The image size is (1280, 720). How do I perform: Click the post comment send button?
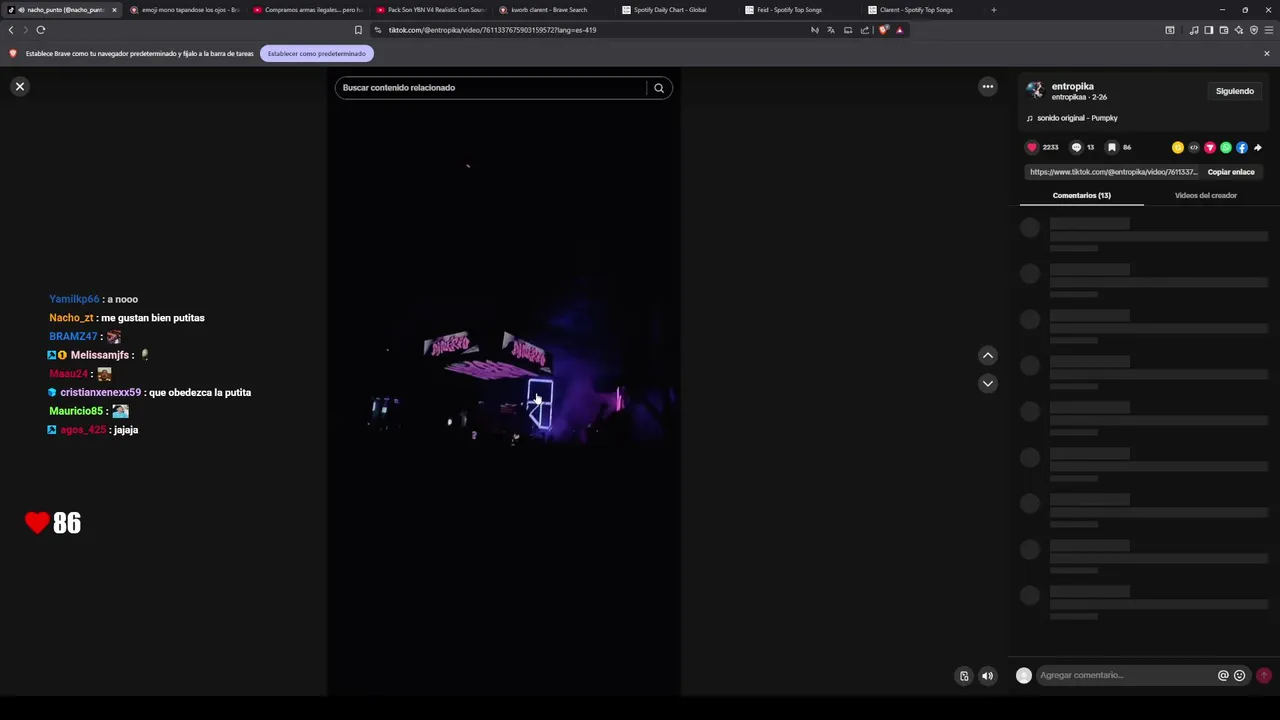point(1264,675)
